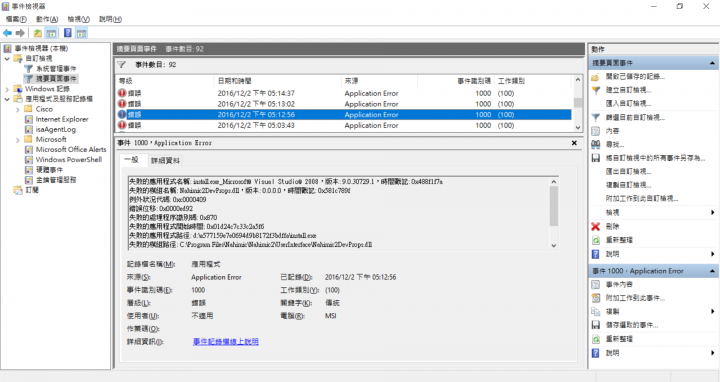Image resolution: width=720 pixels, height=382 pixels.
Task: Click the event description scrollbar down arrow
Action: tap(553, 246)
